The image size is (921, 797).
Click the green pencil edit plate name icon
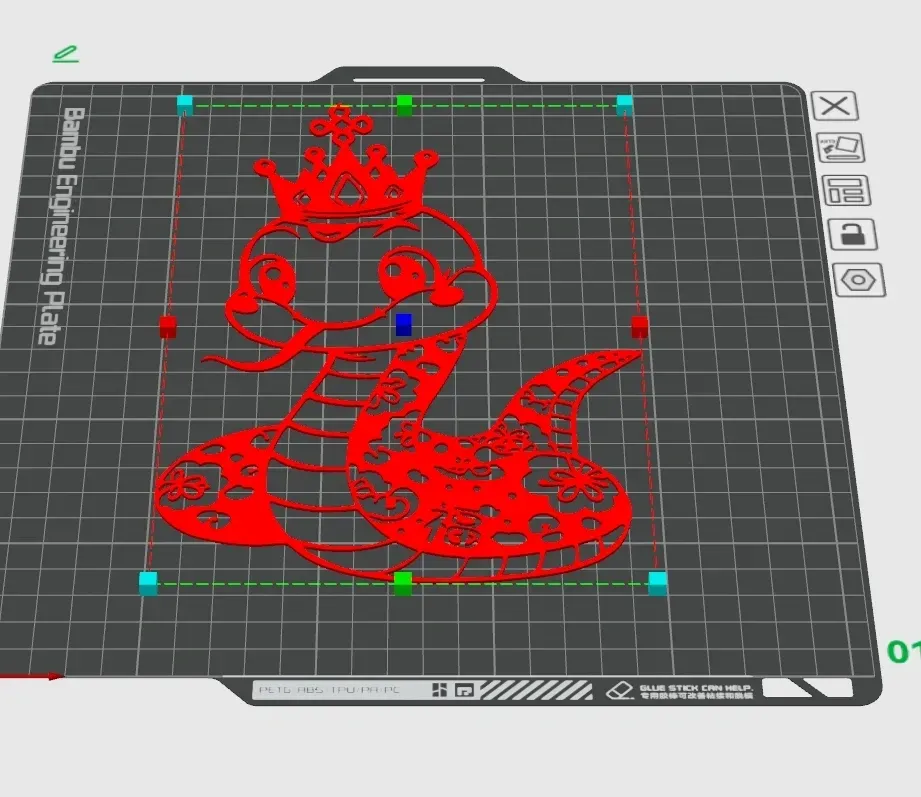click(x=65, y=54)
